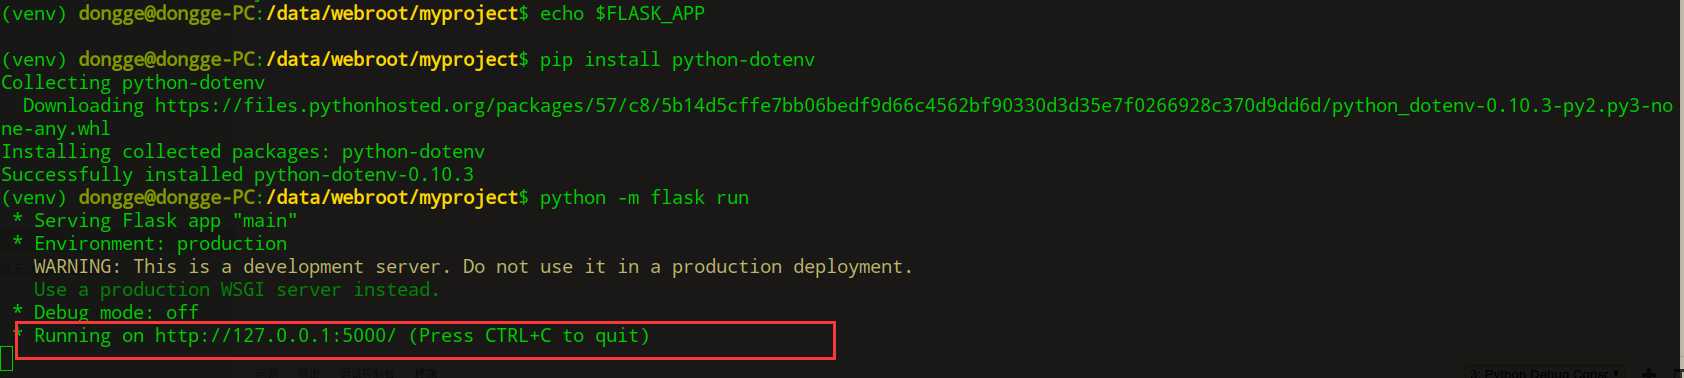Viewport: 1684px width, 378px height.
Task: Open the http://127.0.0.1:5000/ server link
Action: (x=275, y=336)
